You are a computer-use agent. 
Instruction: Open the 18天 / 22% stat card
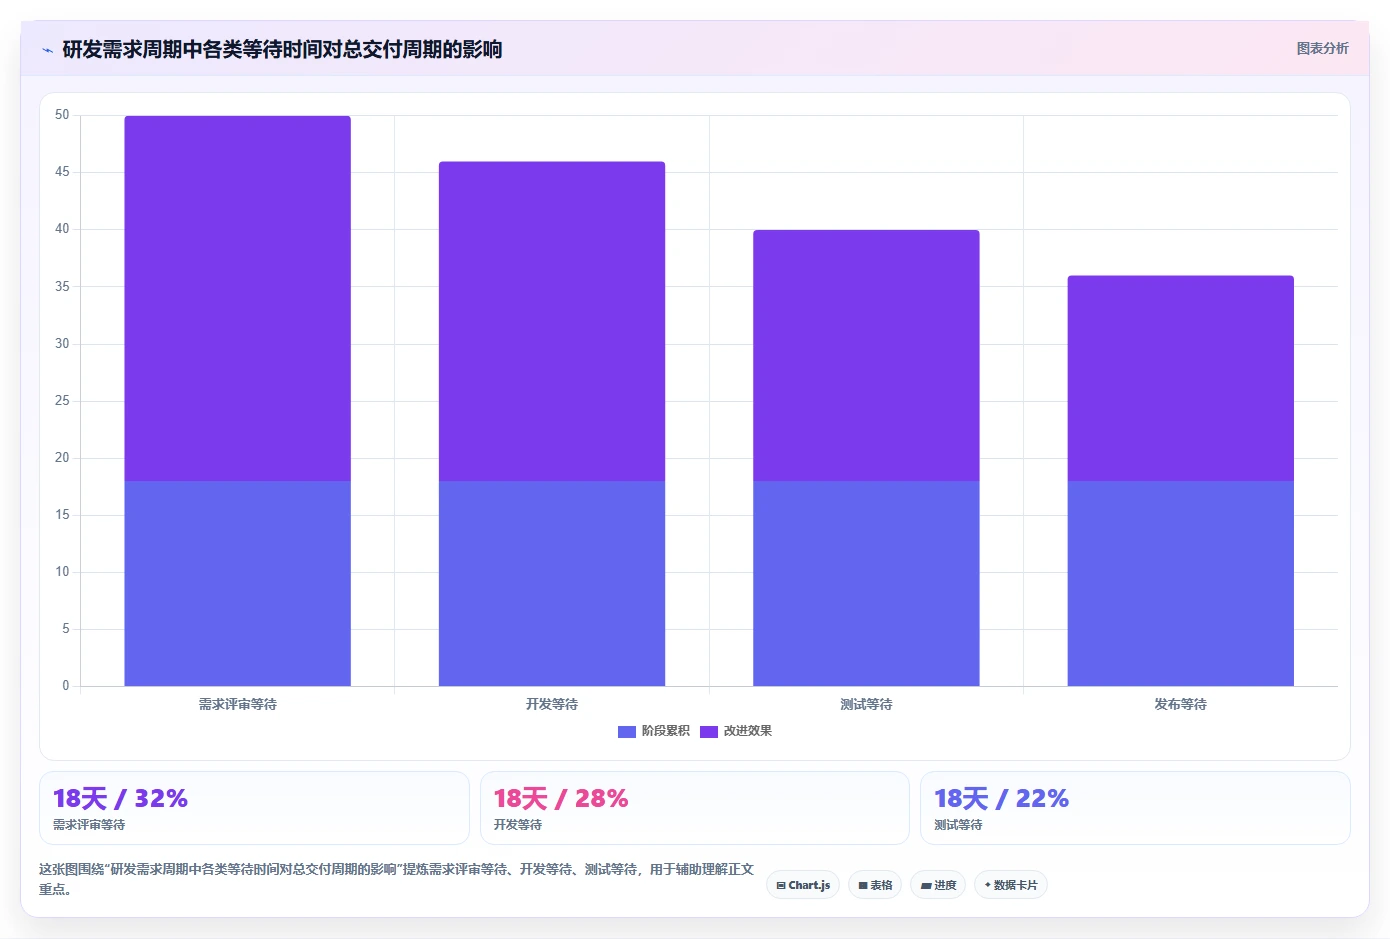tap(1135, 808)
